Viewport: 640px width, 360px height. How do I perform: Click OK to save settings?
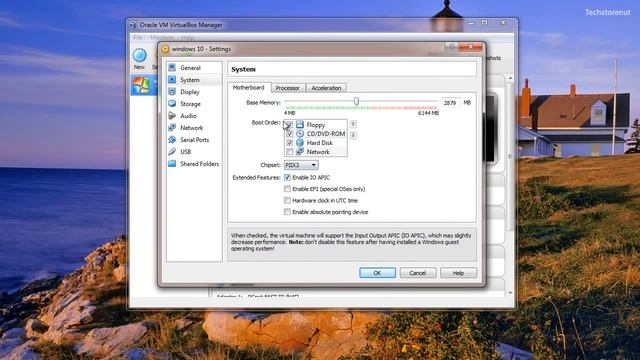377,273
